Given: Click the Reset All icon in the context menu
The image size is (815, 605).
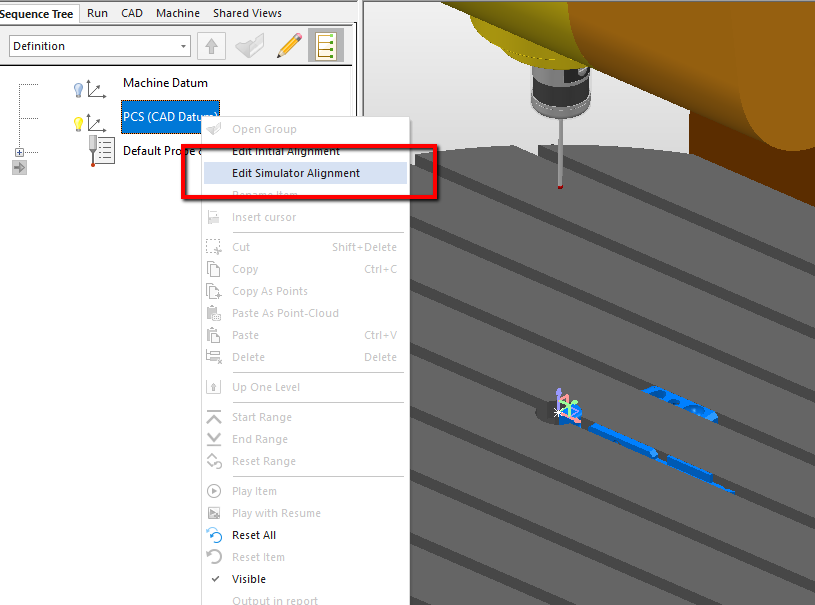Looking at the screenshot, I should pyautogui.click(x=213, y=535).
